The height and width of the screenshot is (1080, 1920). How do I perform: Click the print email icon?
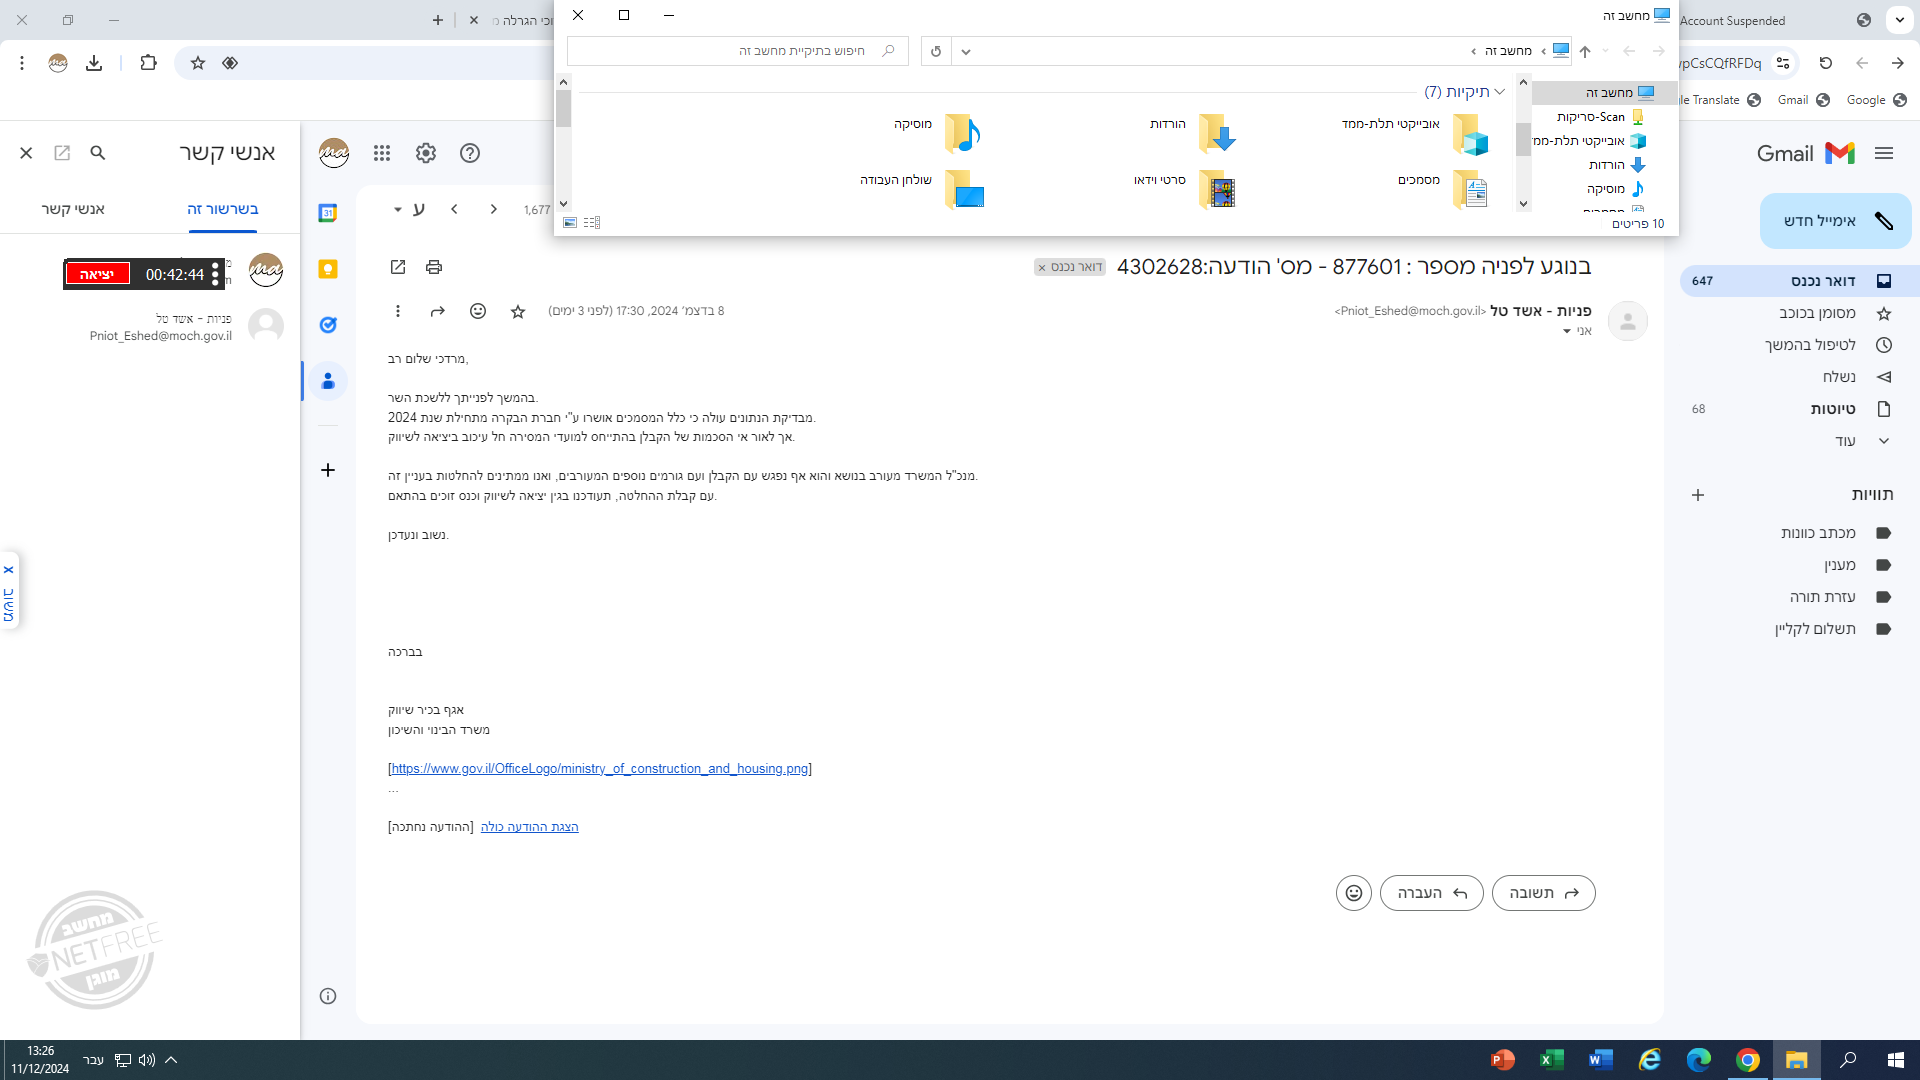(433, 267)
